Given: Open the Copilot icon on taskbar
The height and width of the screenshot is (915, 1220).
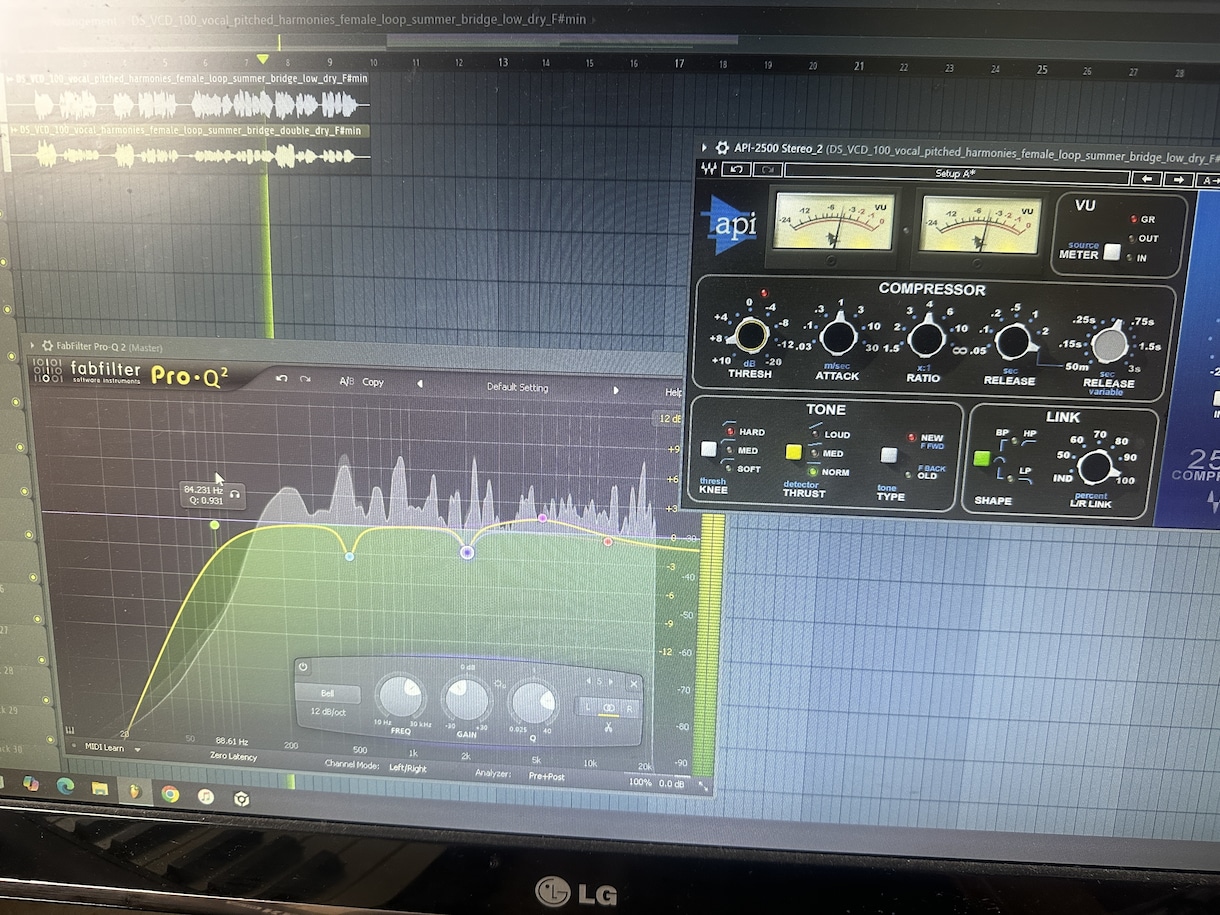Looking at the screenshot, I should [31, 784].
